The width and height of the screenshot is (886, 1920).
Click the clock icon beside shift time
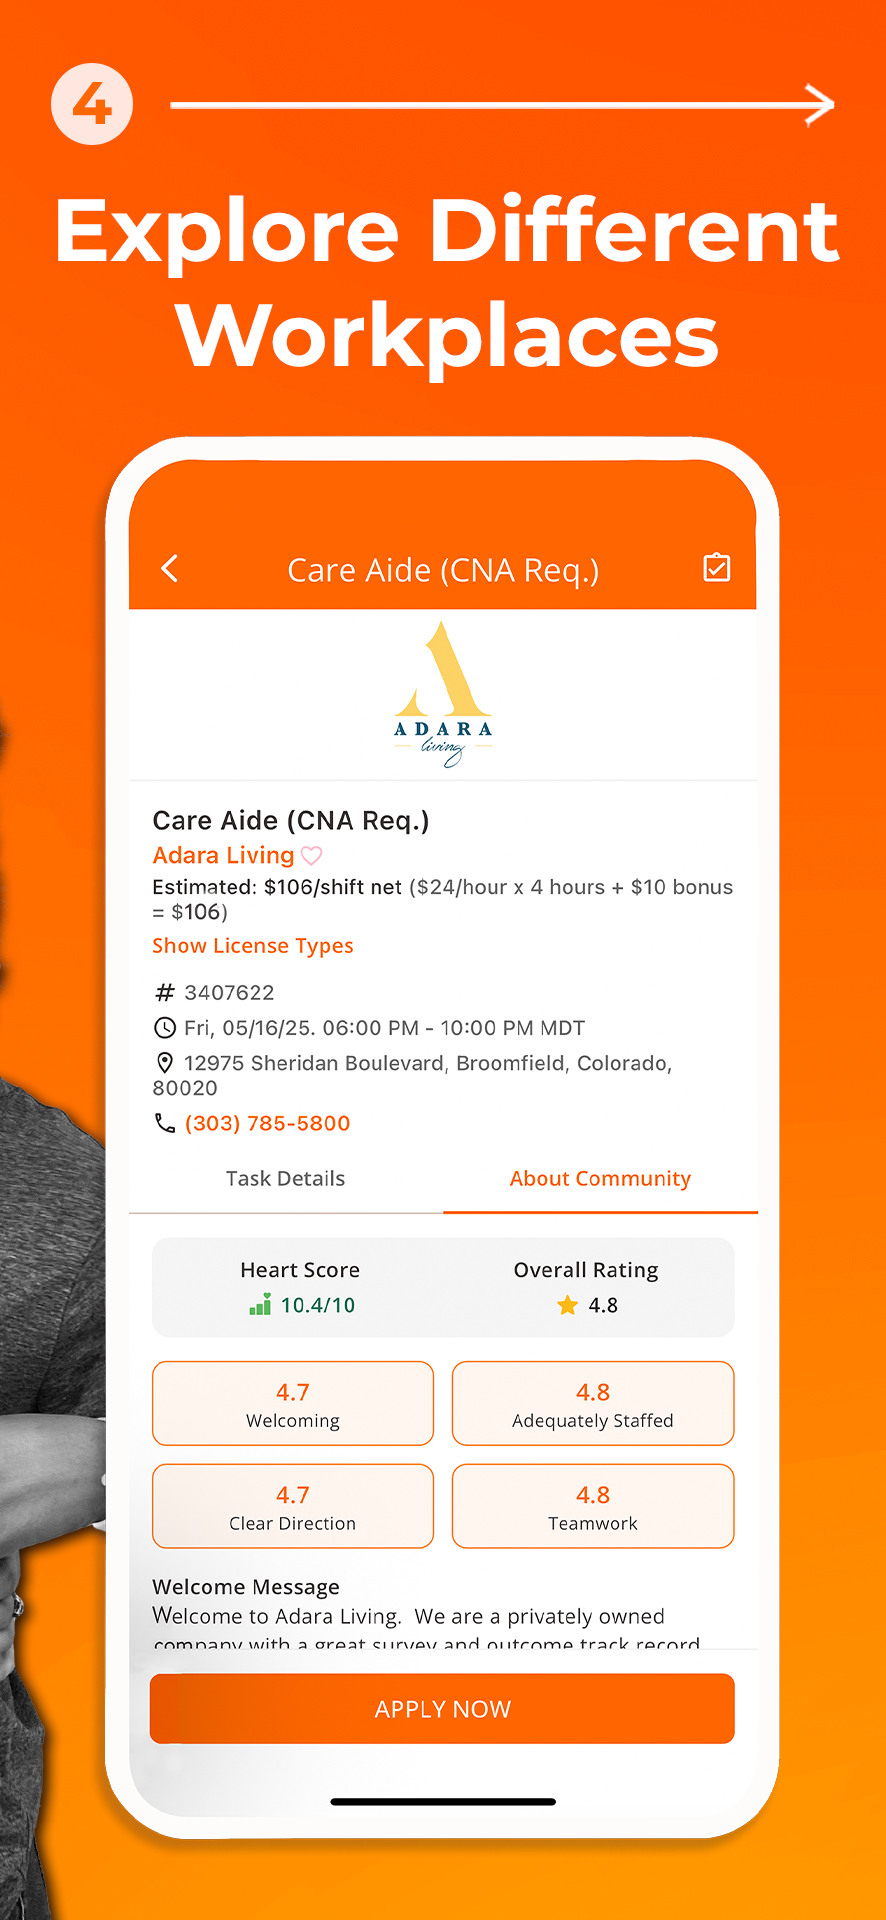pyautogui.click(x=165, y=1028)
